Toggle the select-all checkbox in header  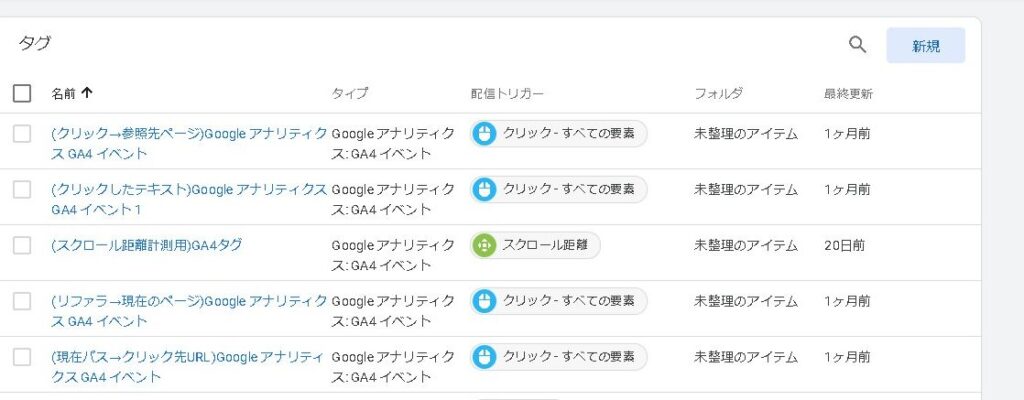(x=22, y=94)
